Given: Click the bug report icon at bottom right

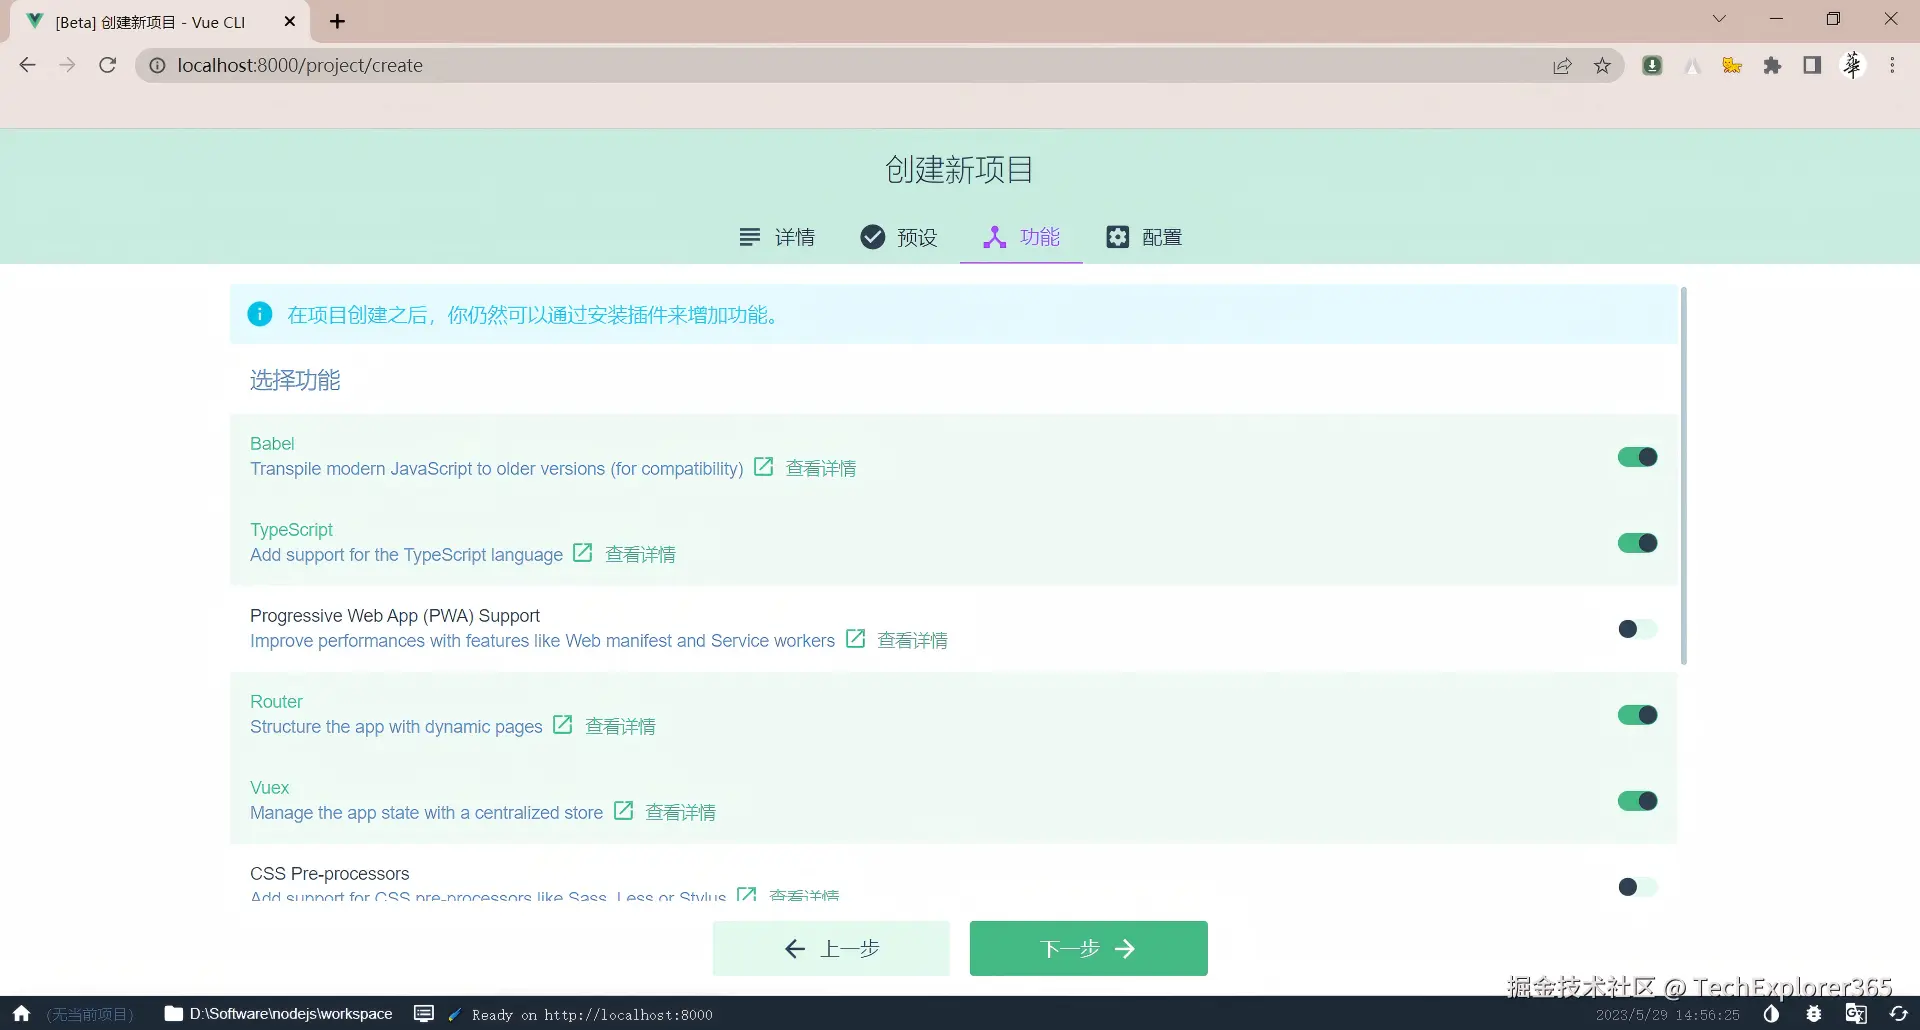Looking at the screenshot, I should click(x=1815, y=1014).
